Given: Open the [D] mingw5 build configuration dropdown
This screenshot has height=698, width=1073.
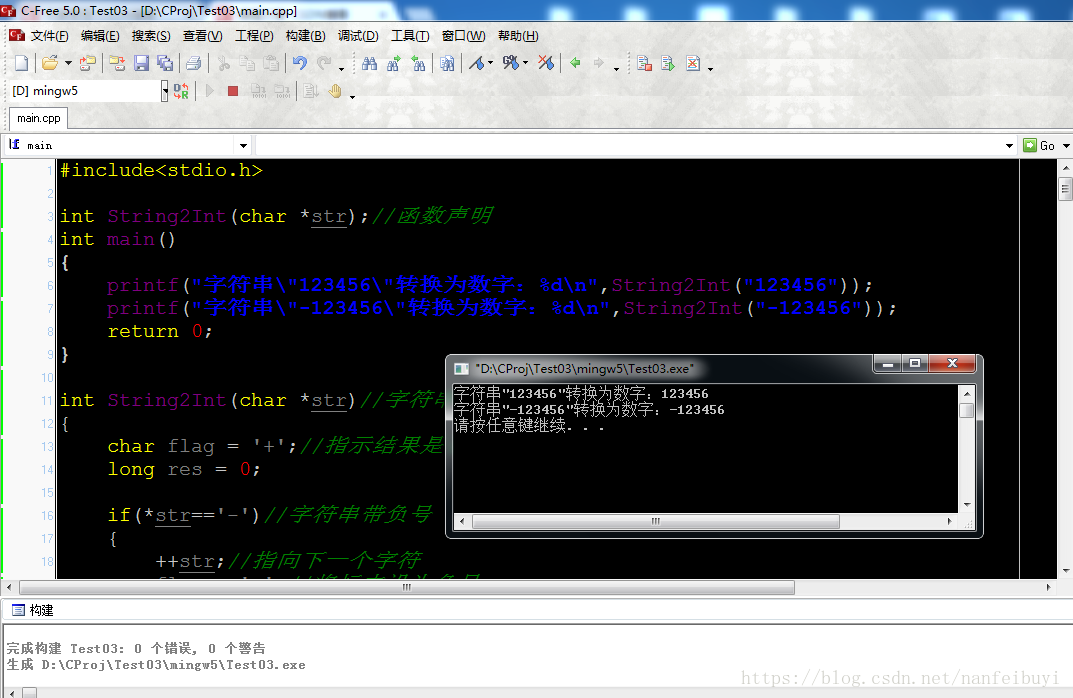Looking at the screenshot, I should coord(165,91).
